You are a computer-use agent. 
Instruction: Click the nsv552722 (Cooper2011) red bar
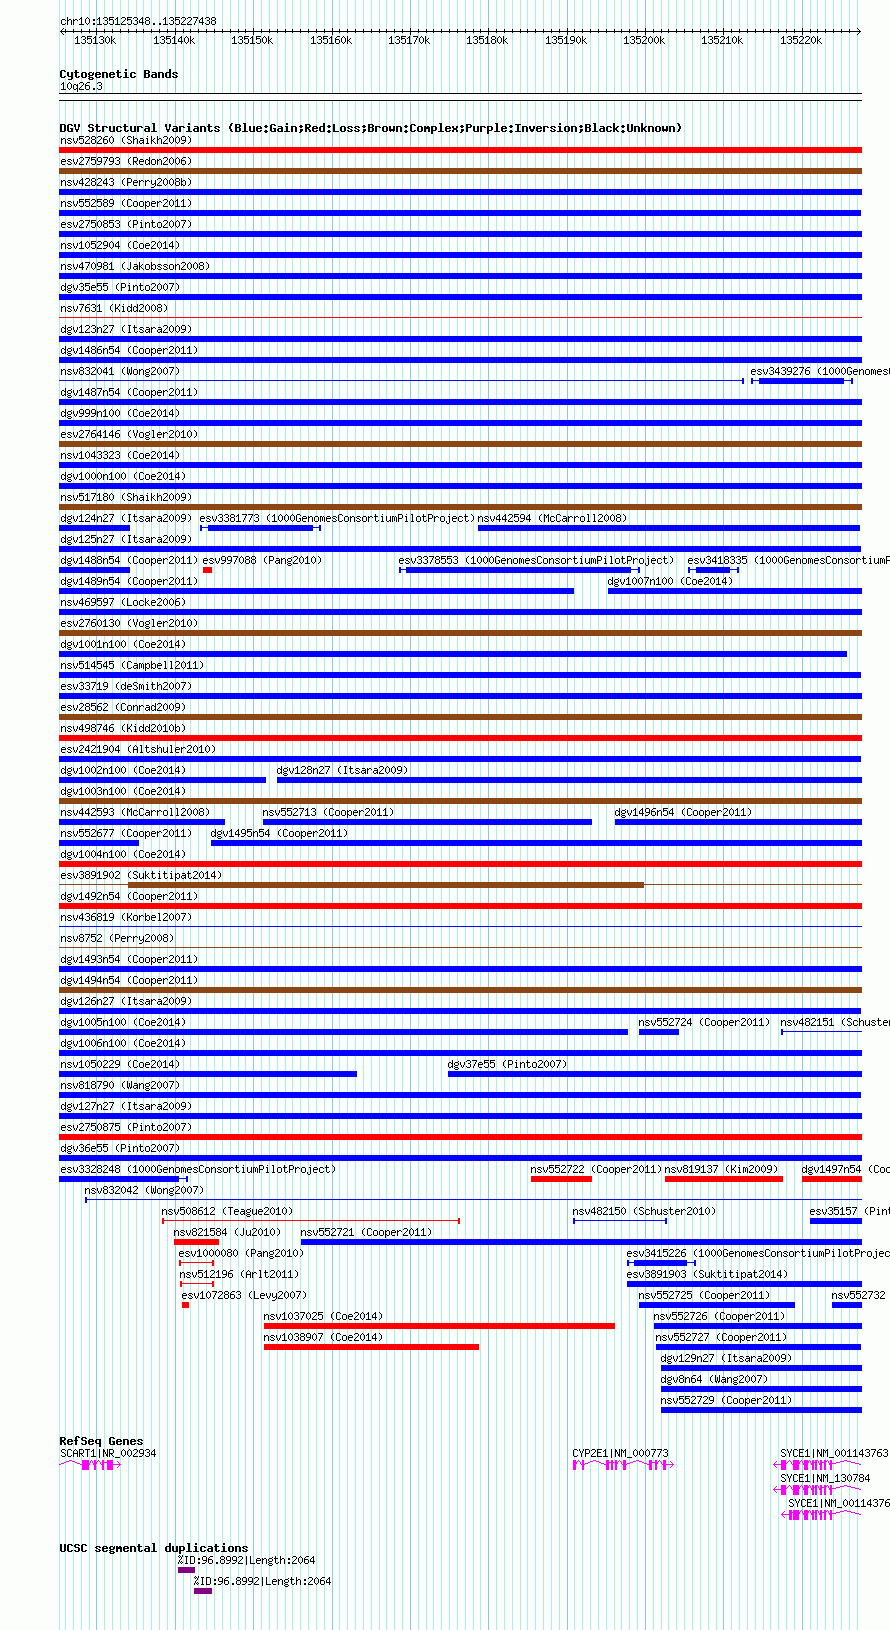point(561,1179)
